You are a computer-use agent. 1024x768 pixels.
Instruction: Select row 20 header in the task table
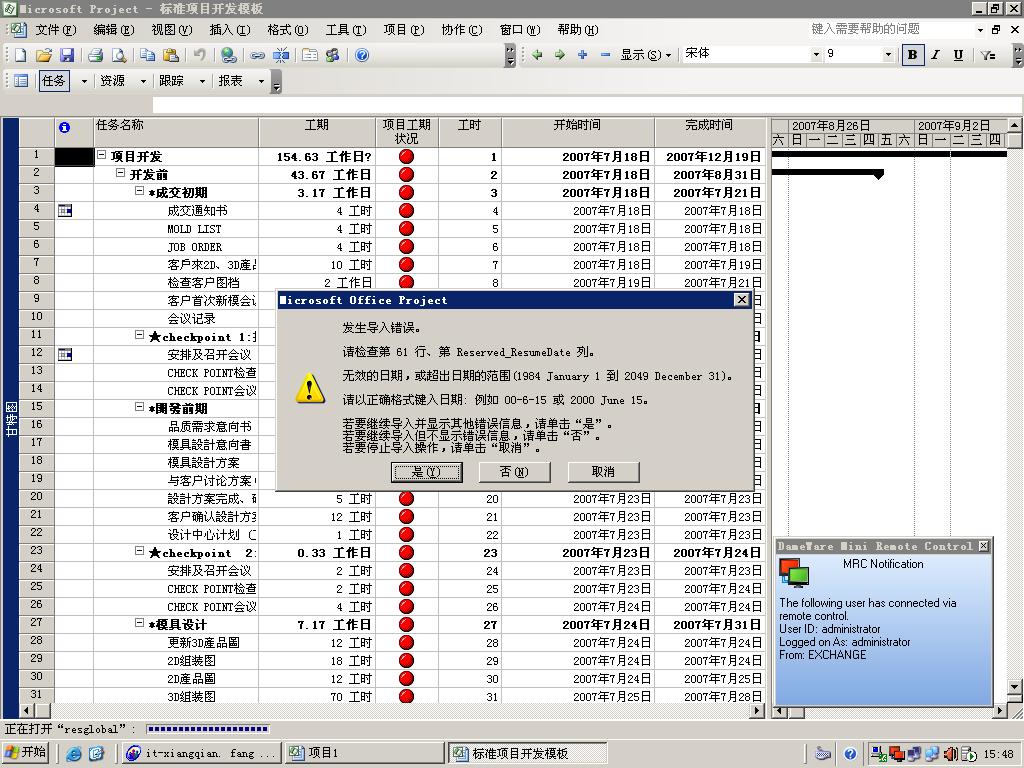pyautogui.click(x=37, y=496)
